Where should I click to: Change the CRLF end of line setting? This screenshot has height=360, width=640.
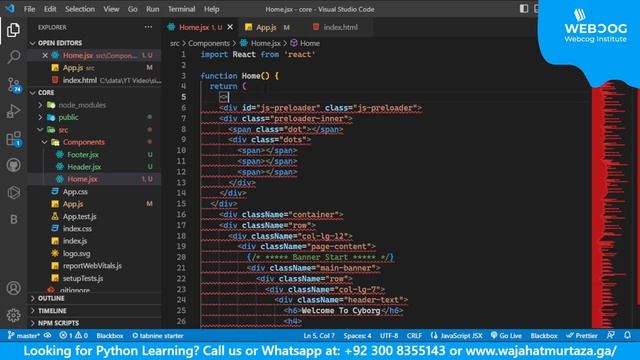[414, 336]
